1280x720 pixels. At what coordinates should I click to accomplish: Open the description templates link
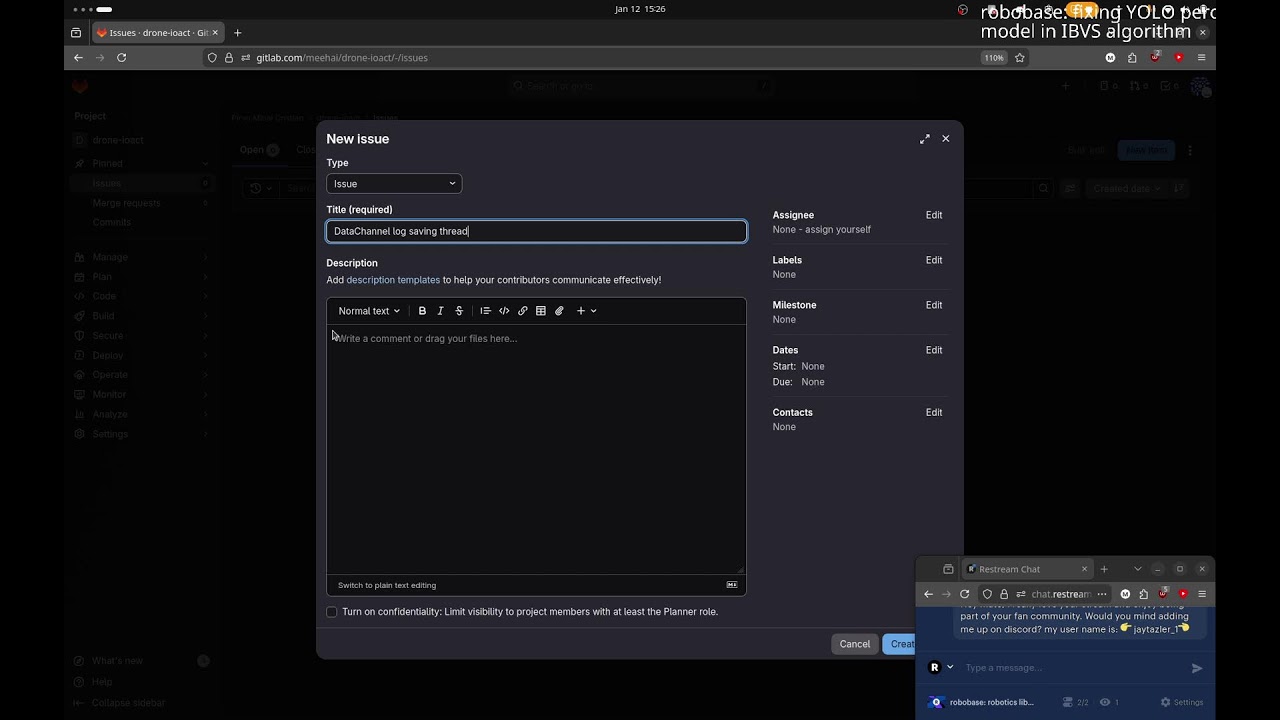coord(393,280)
